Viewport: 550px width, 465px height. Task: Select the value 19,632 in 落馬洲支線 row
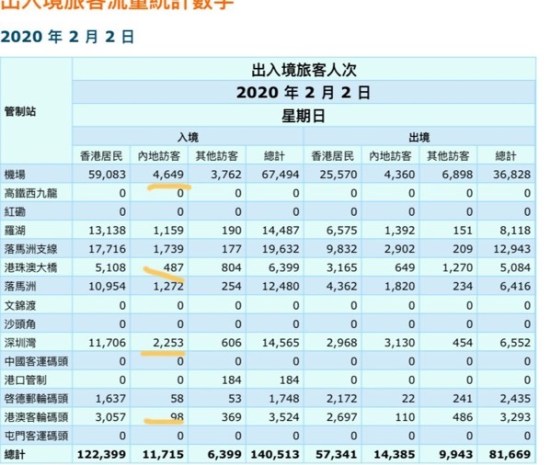tap(281, 249)
